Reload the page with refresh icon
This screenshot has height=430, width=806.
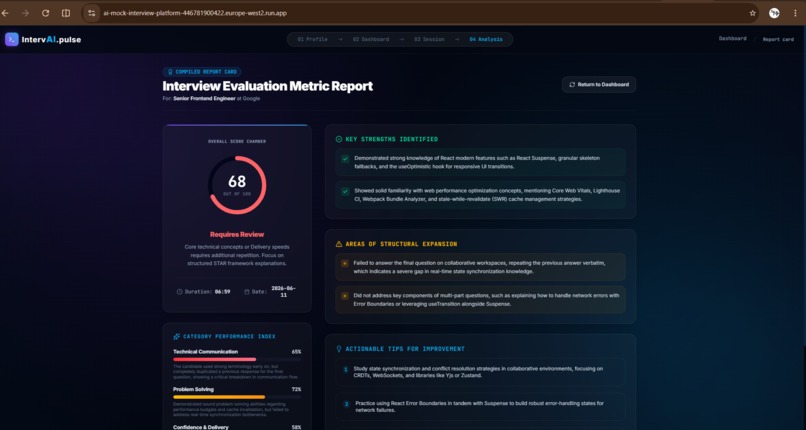tap(45, 13)
